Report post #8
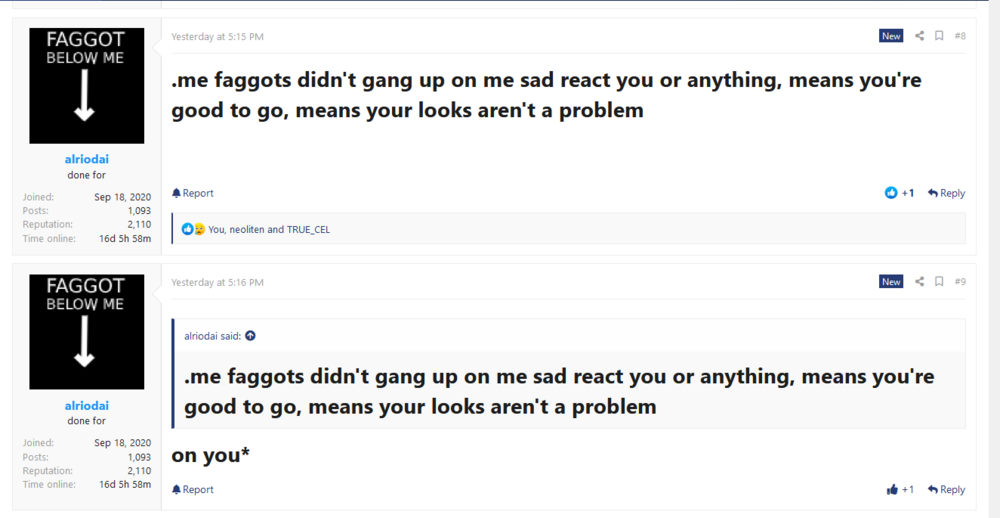This screenshot has width=1000, height=518. (193, 193)
